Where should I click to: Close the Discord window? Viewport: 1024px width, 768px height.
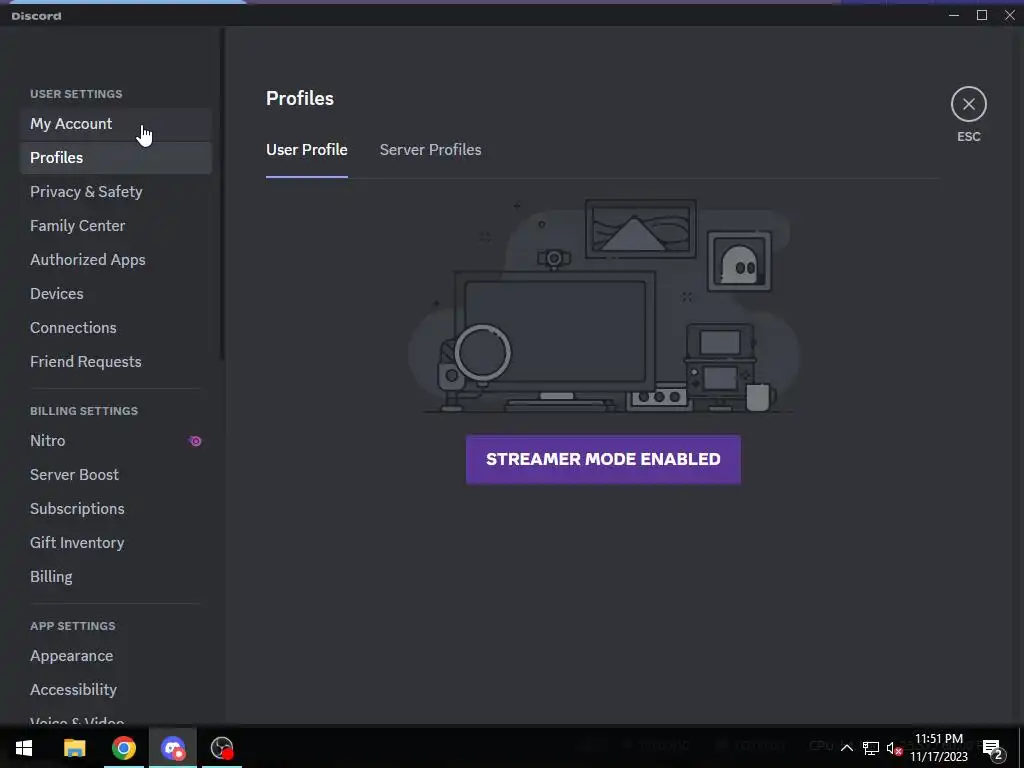(x=1010, y=15)
